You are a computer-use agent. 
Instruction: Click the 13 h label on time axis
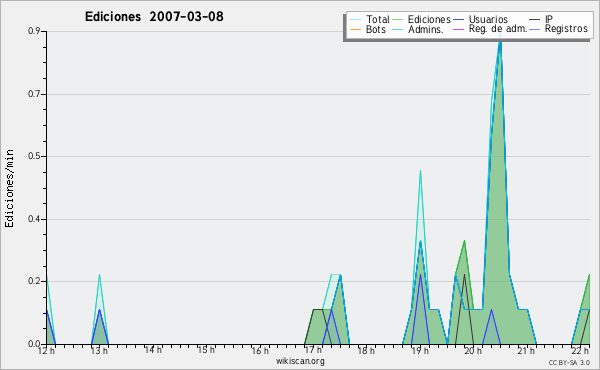[99, 350]
